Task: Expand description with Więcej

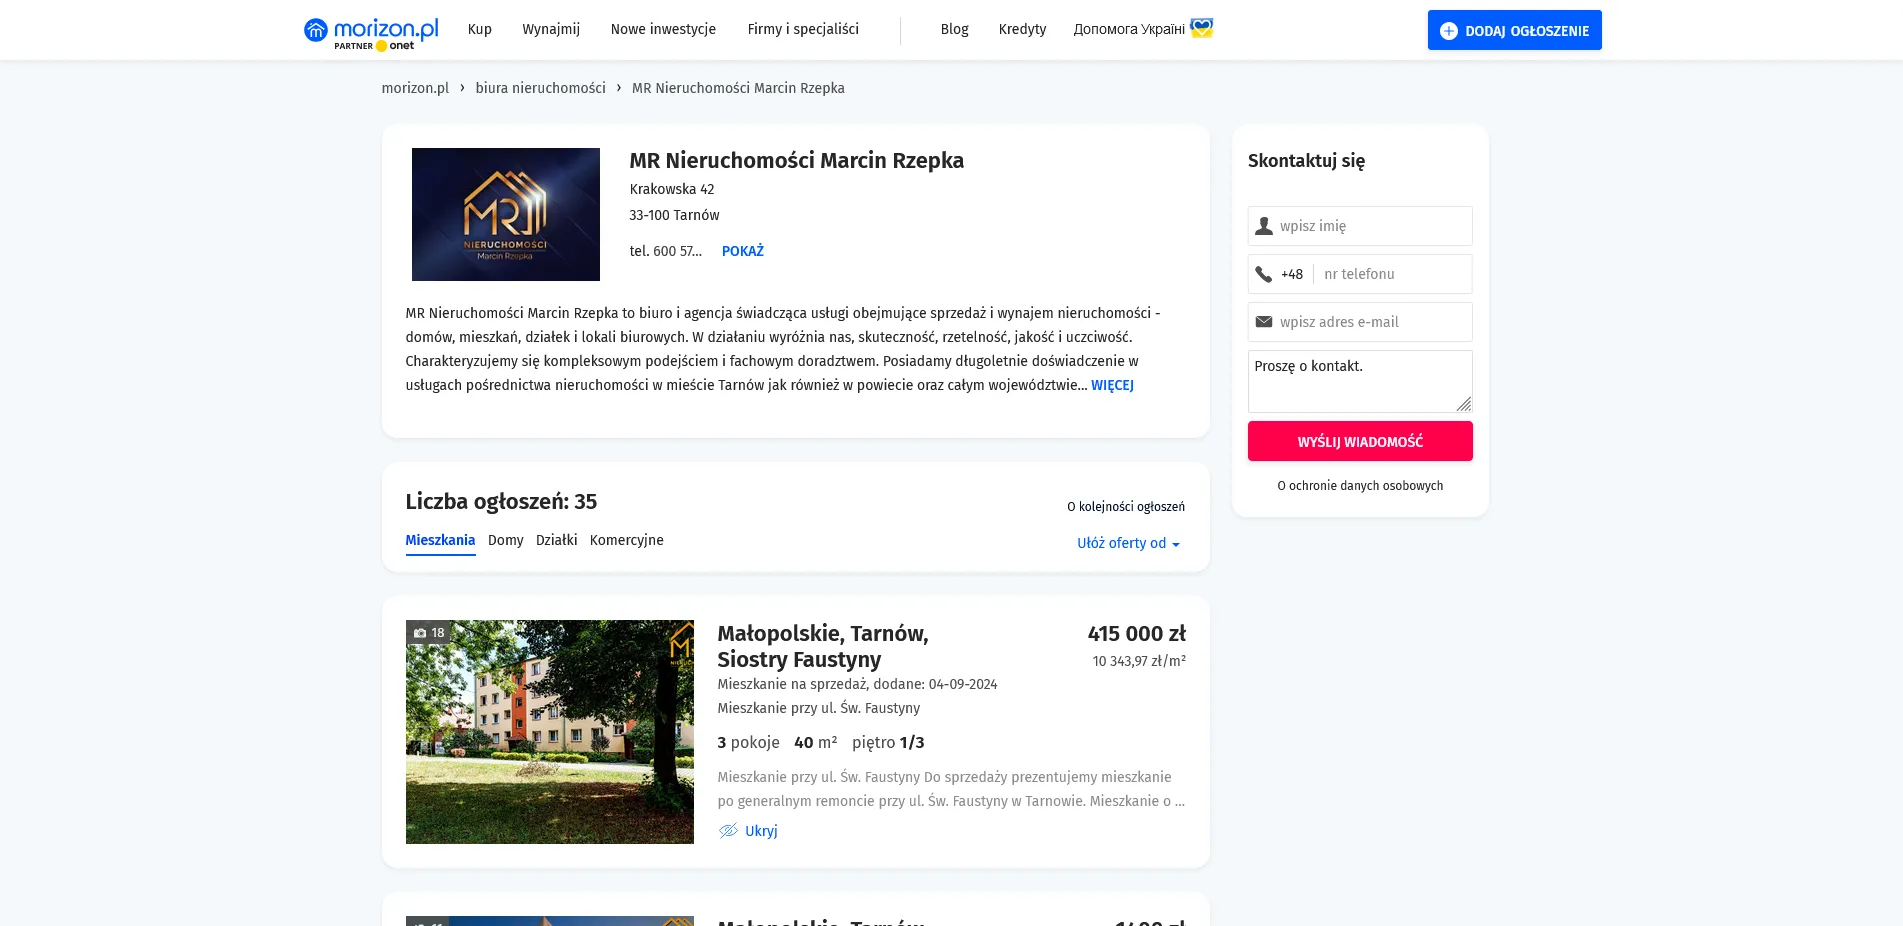Action: (x=1112, y=385)
